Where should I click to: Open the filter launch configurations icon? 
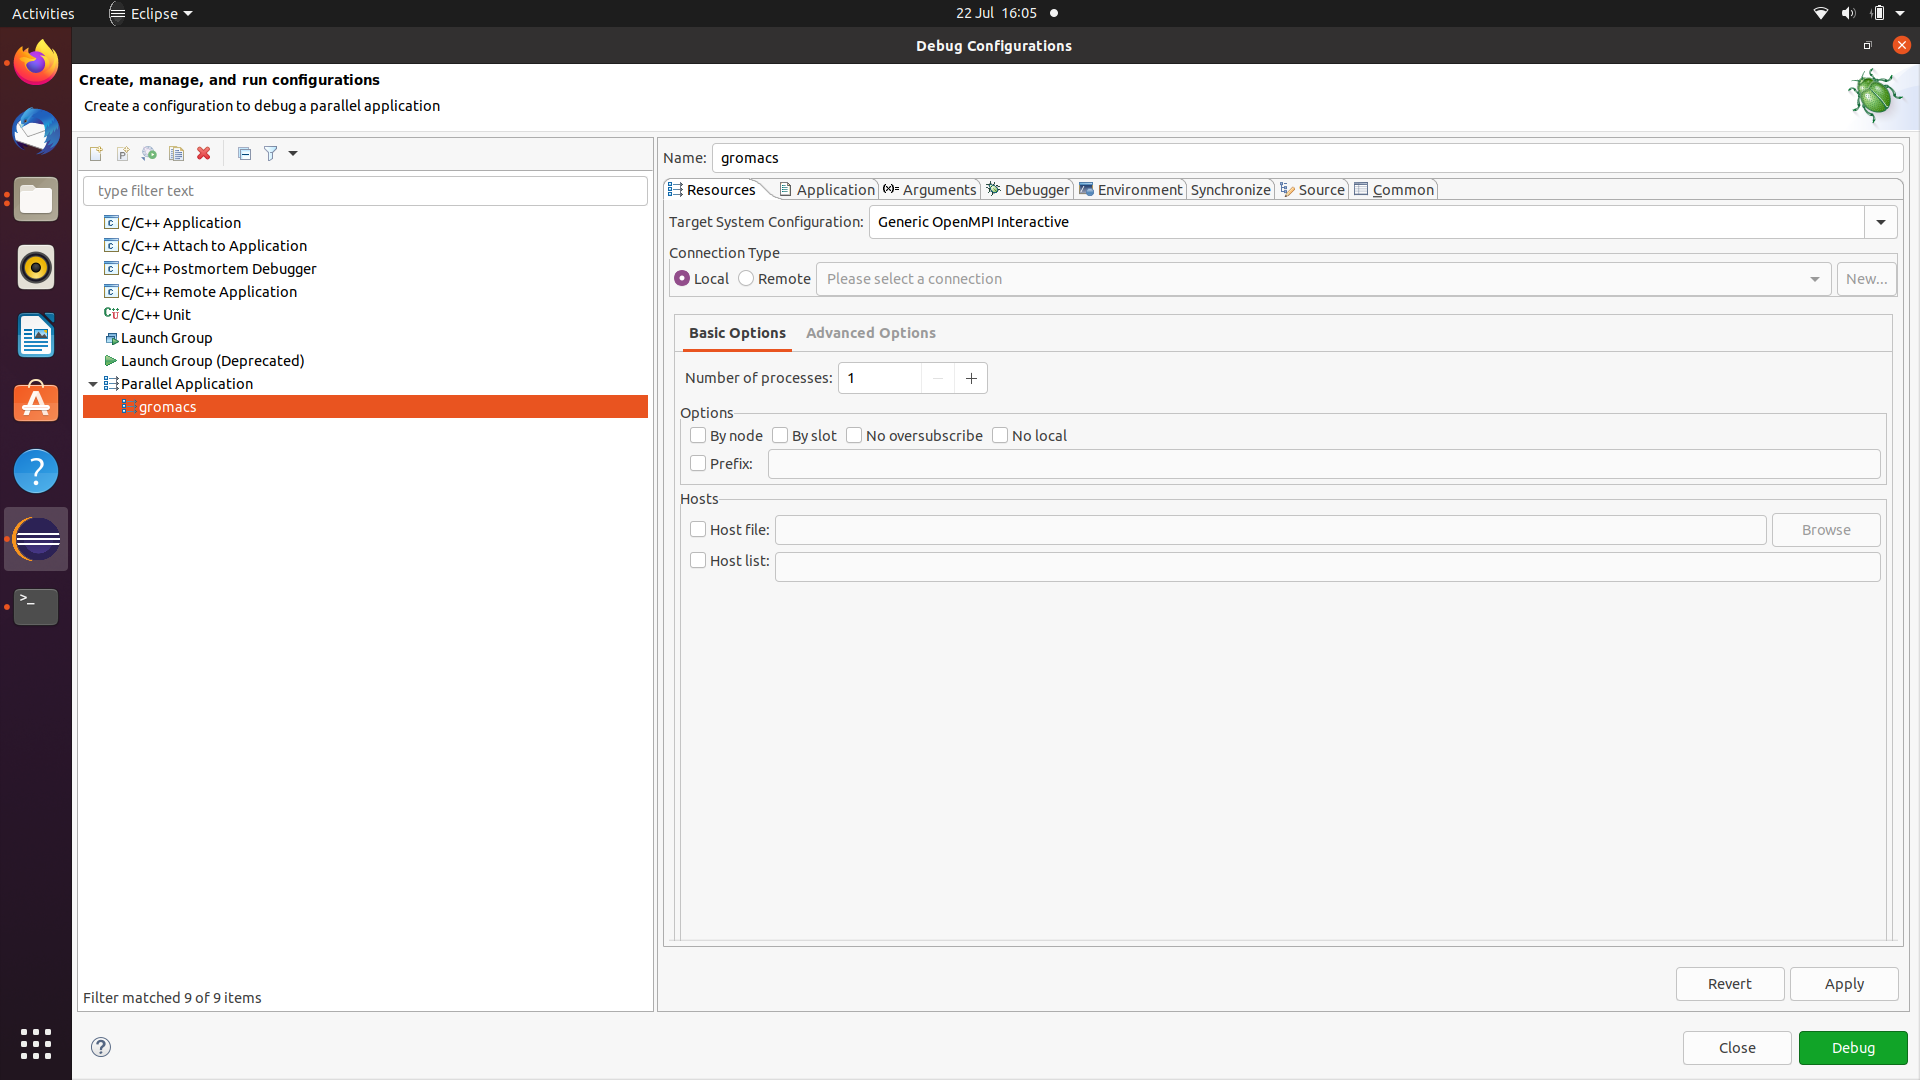click(x=270, y=153)
